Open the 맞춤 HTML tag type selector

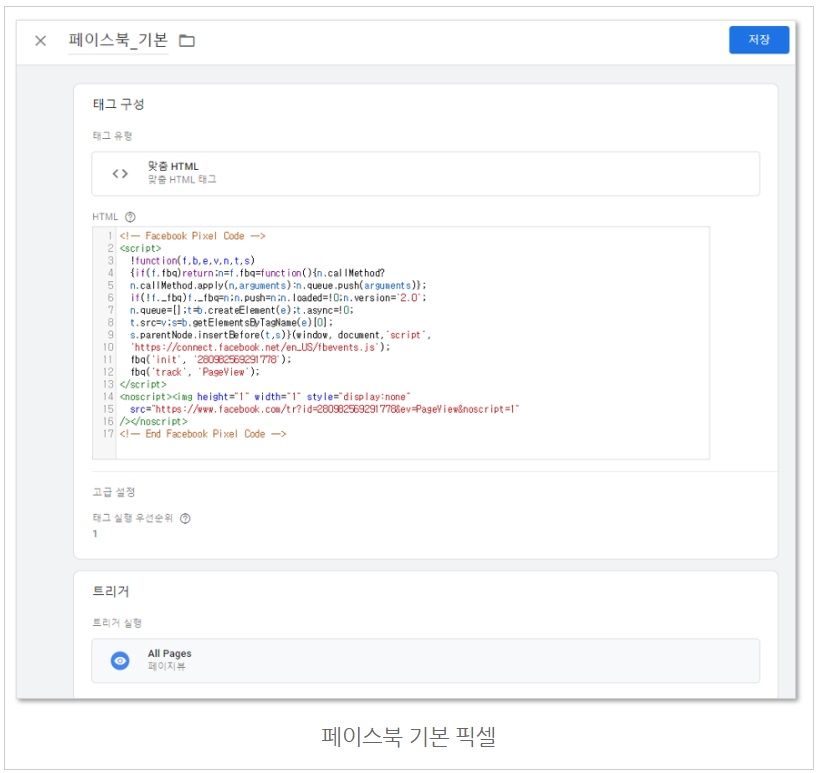click(x=425, y=174)
